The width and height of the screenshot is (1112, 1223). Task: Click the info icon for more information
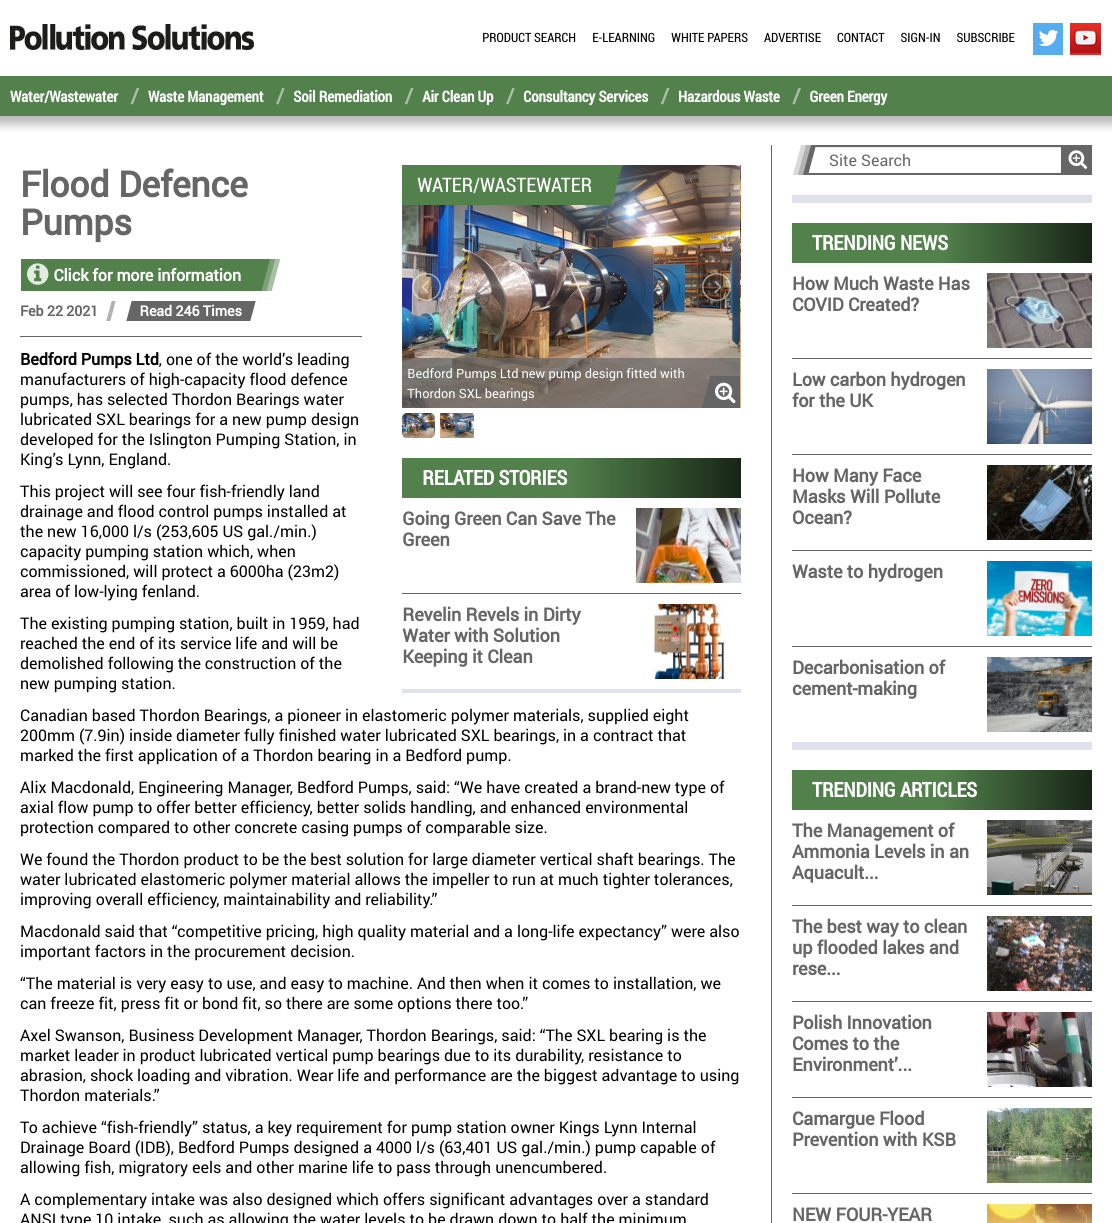pyautogui.click(x=38, y=274)
